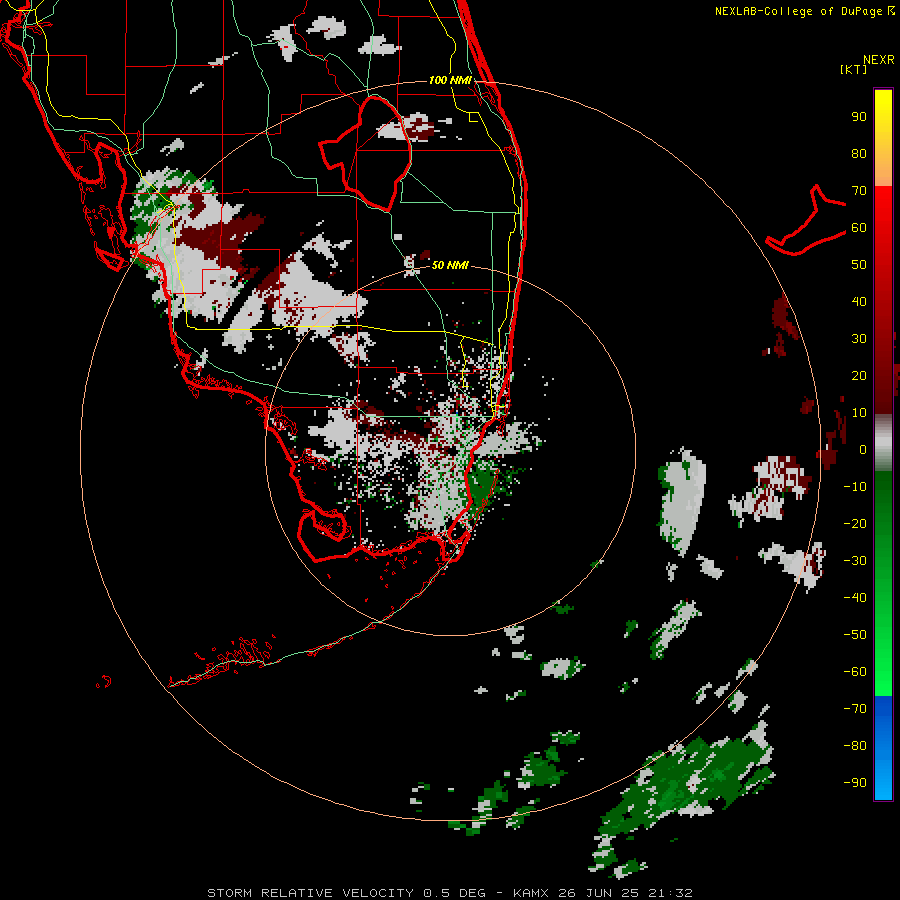The width and height of the screenshot is (900, 900).
Task: Click the 100 NMI range ring label
Action: coord(450,80)
